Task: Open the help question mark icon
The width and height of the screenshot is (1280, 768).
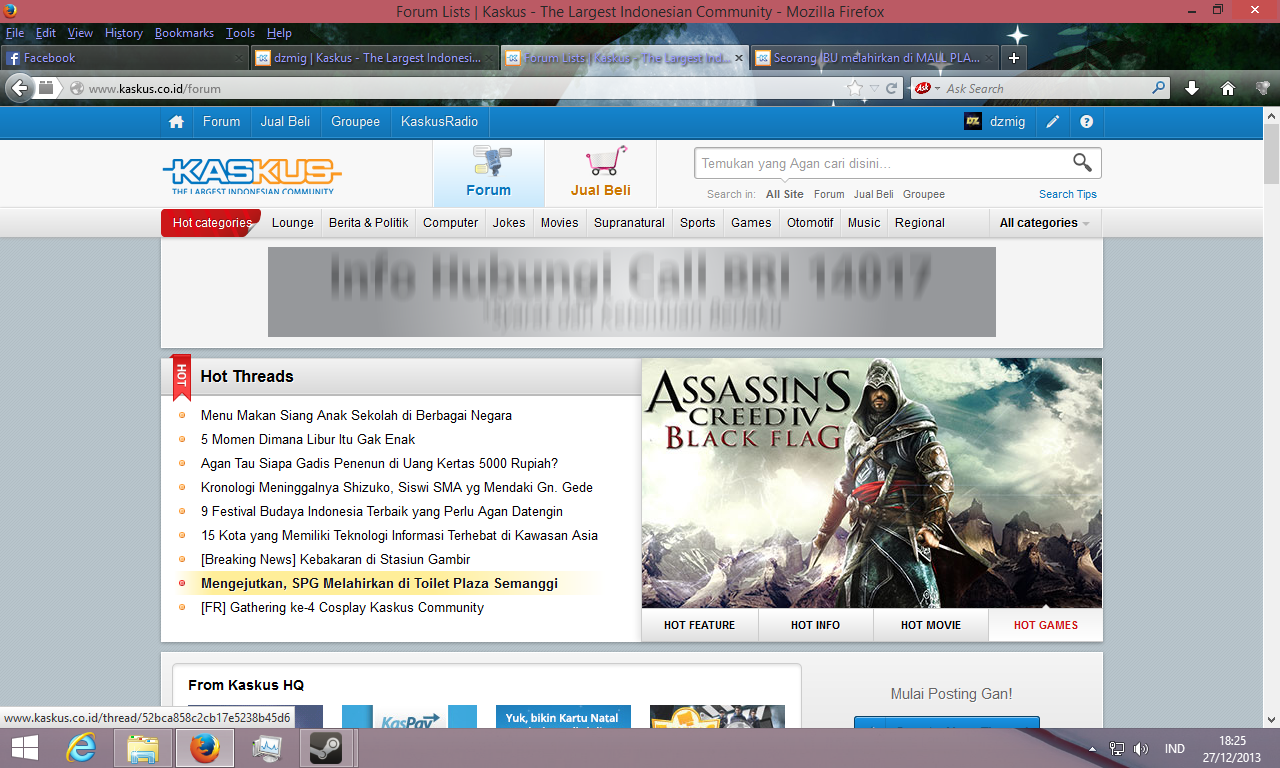Action: tap(1087, 122)
